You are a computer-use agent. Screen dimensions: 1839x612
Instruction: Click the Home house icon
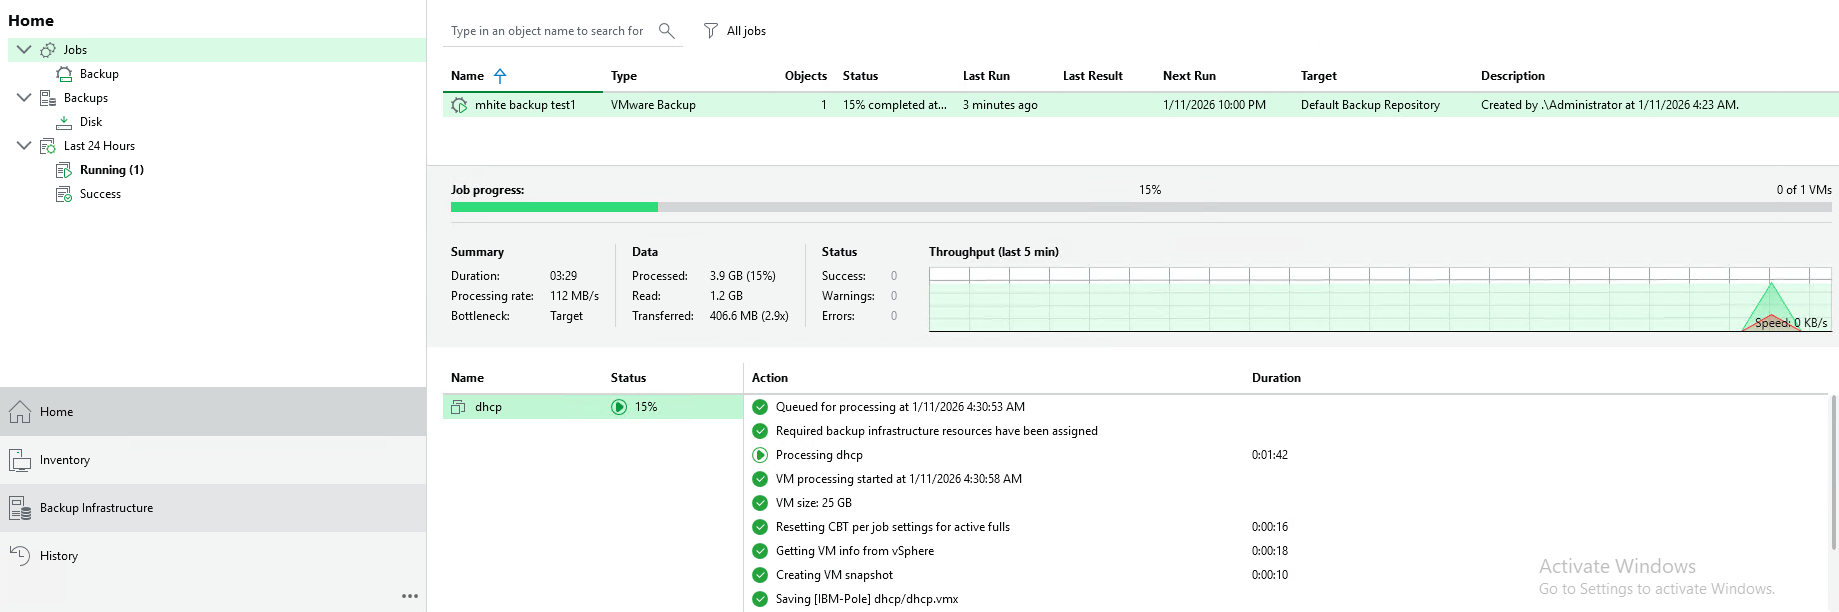pyautogui.click(x=20, y=412)
